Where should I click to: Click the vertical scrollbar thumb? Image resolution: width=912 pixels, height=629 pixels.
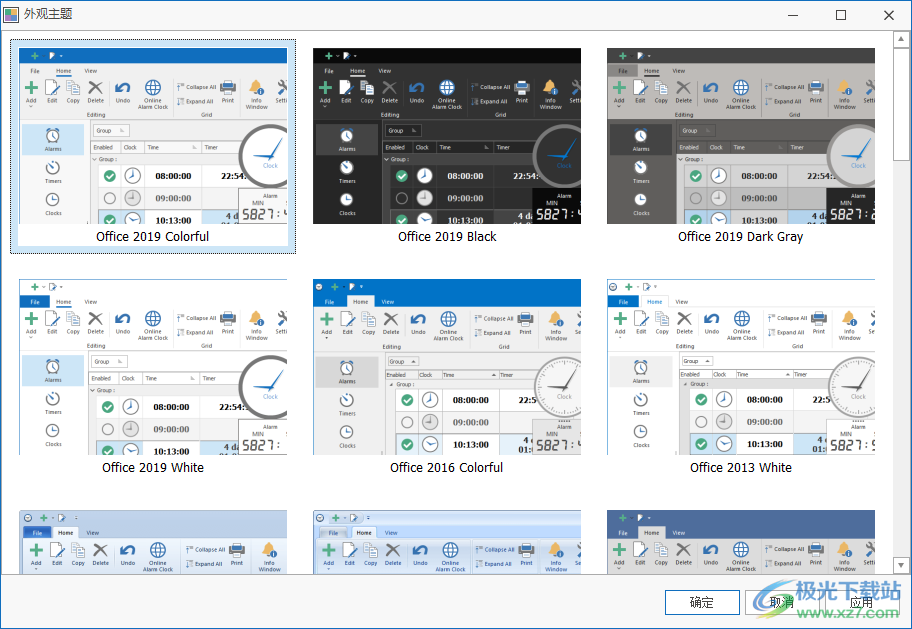901,104
